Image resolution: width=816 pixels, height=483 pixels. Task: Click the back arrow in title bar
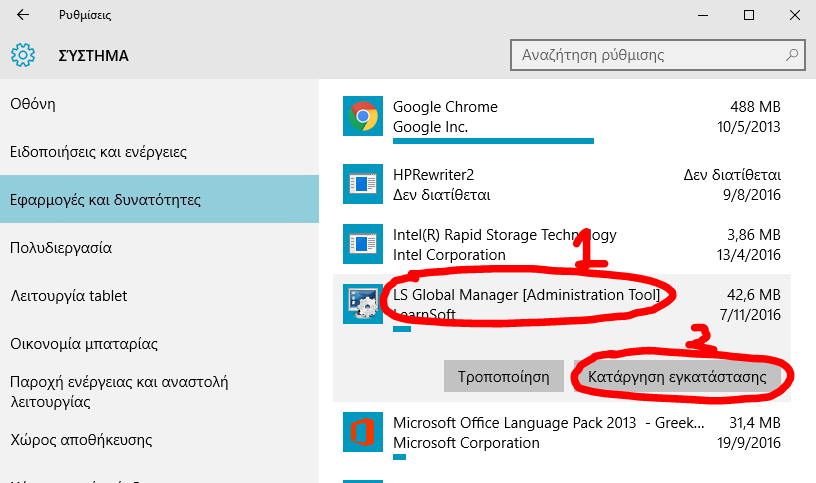(23, 16)
